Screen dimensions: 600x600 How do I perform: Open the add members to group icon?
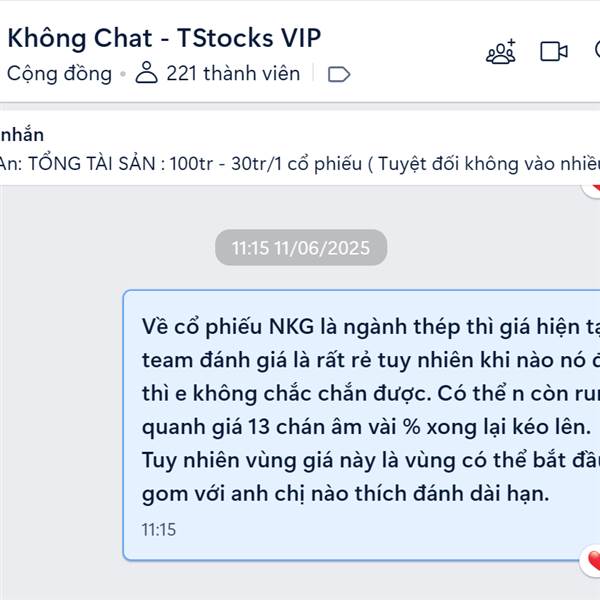(501, 51)
